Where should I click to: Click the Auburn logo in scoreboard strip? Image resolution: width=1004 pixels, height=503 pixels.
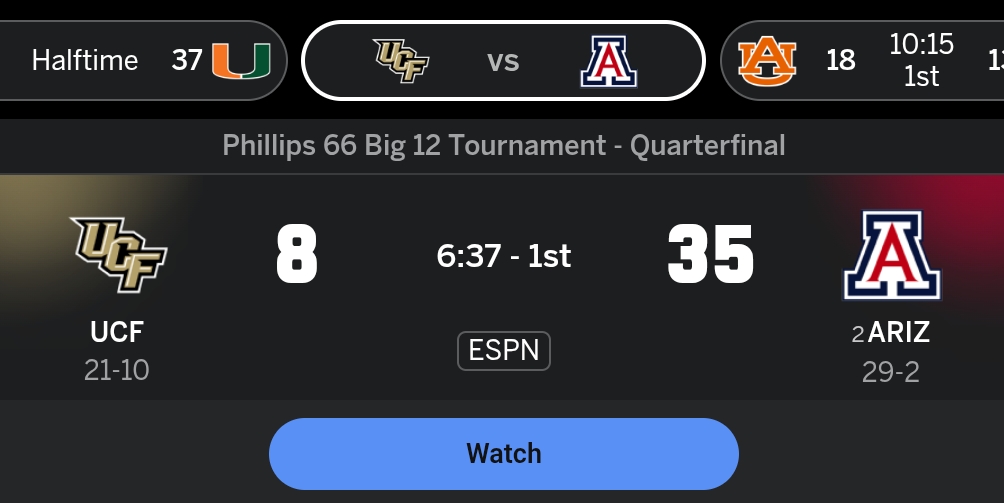click(x=768, y=60)
